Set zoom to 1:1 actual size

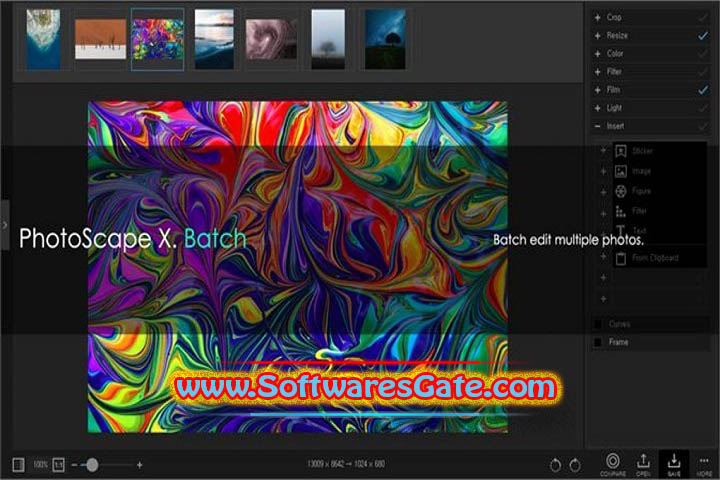[58, 465]
